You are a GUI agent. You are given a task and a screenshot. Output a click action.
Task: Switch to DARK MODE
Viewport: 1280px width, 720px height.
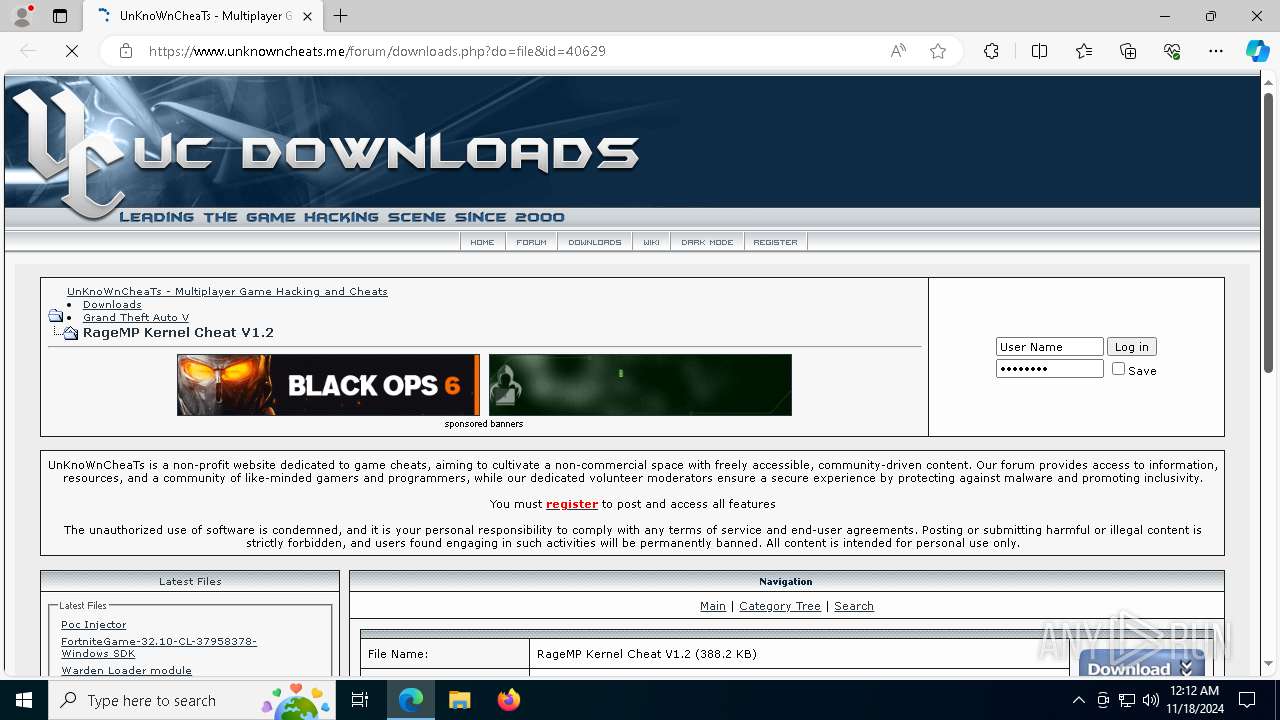click(x=707, y=242)
